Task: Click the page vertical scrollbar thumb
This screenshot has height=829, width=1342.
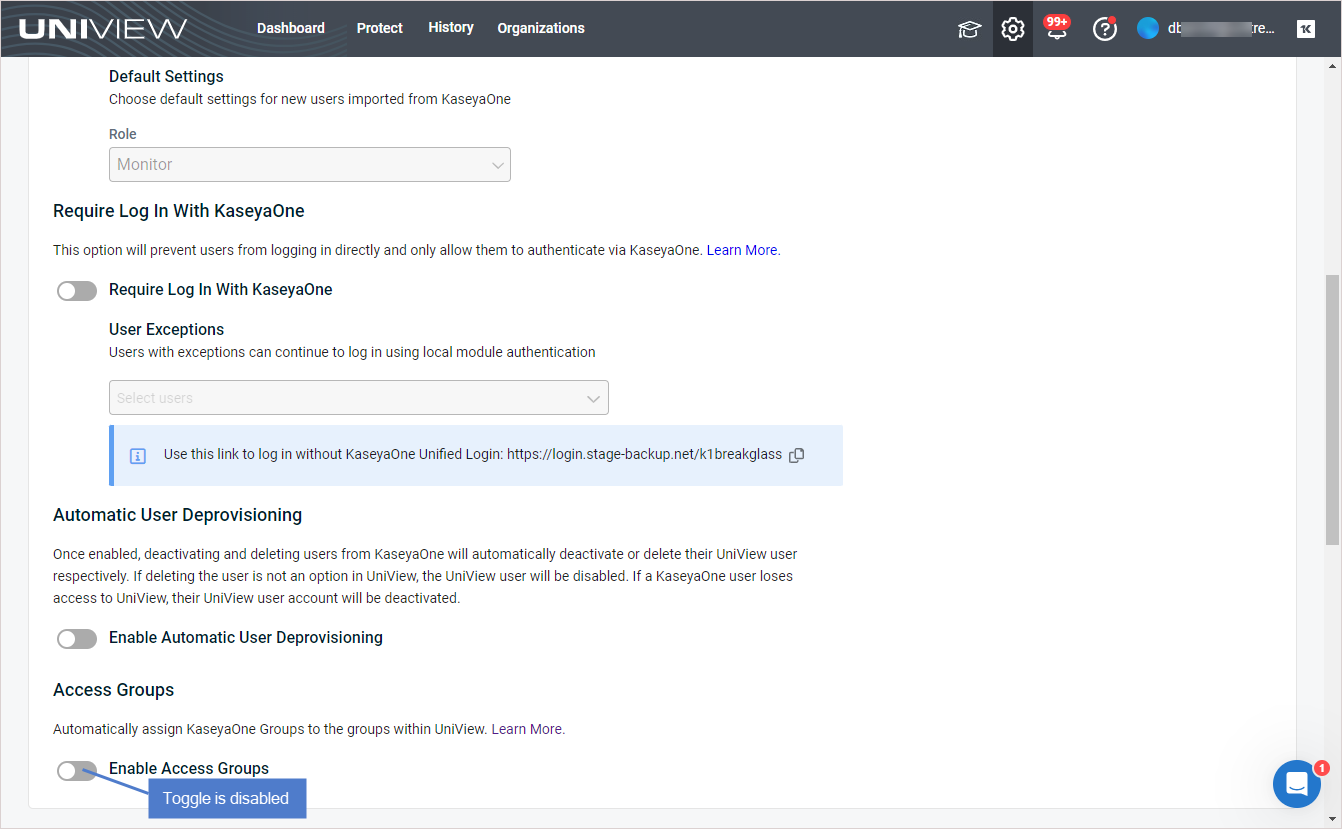Action: (x=1332, y=410)
